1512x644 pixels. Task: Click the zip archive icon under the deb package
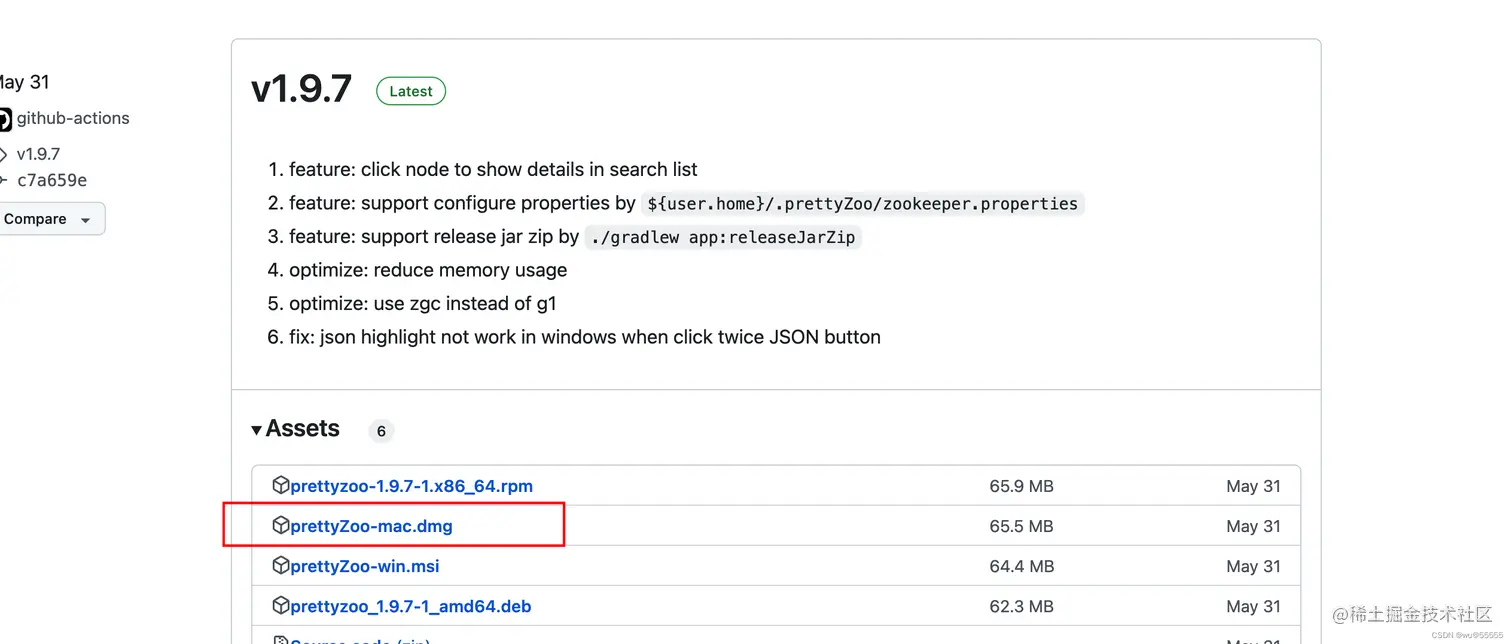(x=281, y=640)
